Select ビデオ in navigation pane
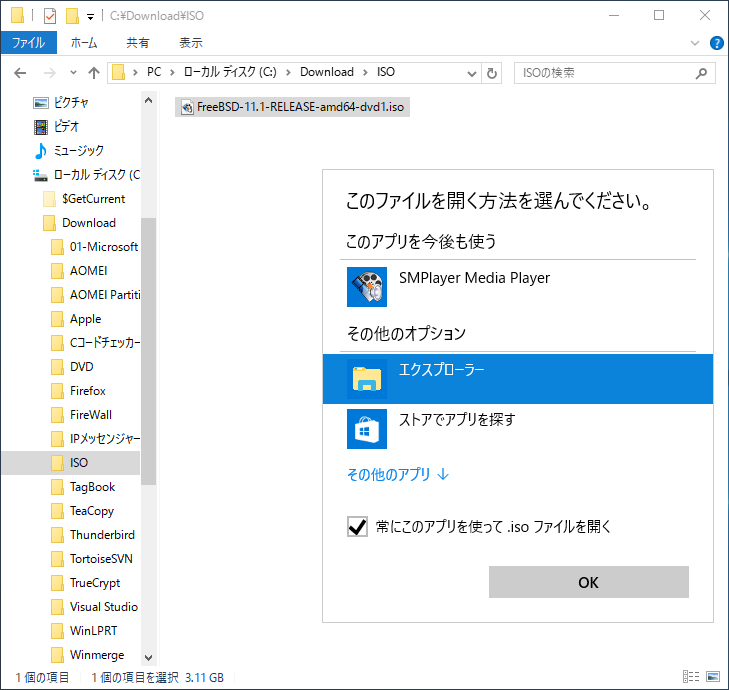Screen dimensions: 729x690 pos(57,126)
